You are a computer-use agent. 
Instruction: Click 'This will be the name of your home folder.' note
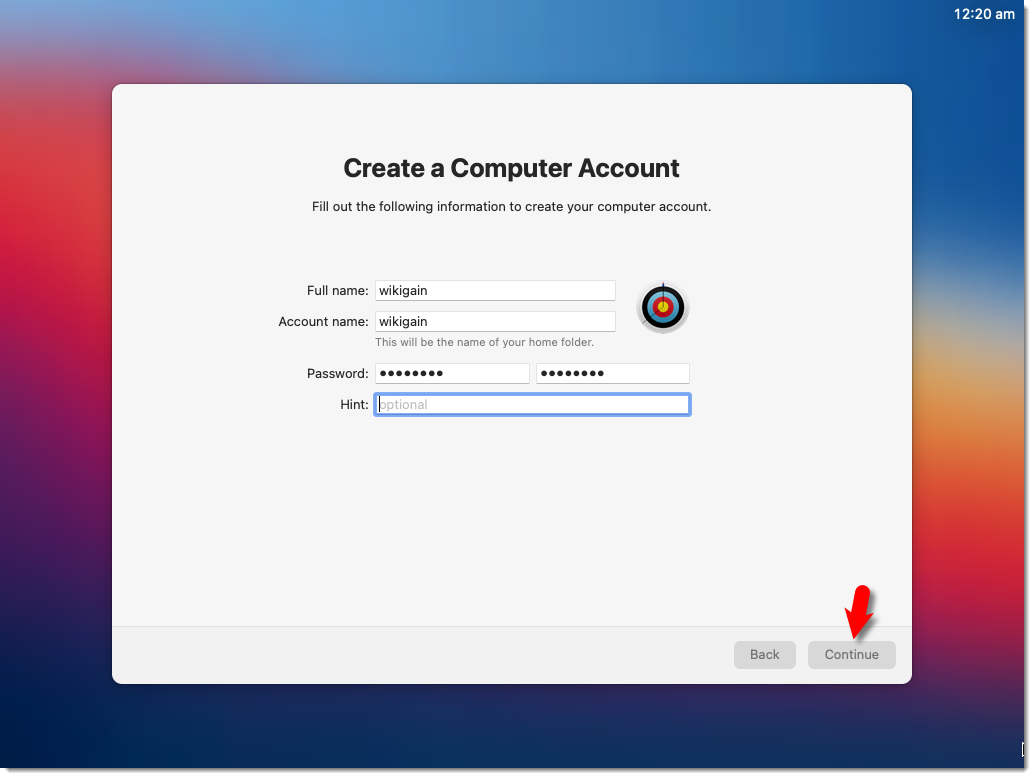coord(485,342)
